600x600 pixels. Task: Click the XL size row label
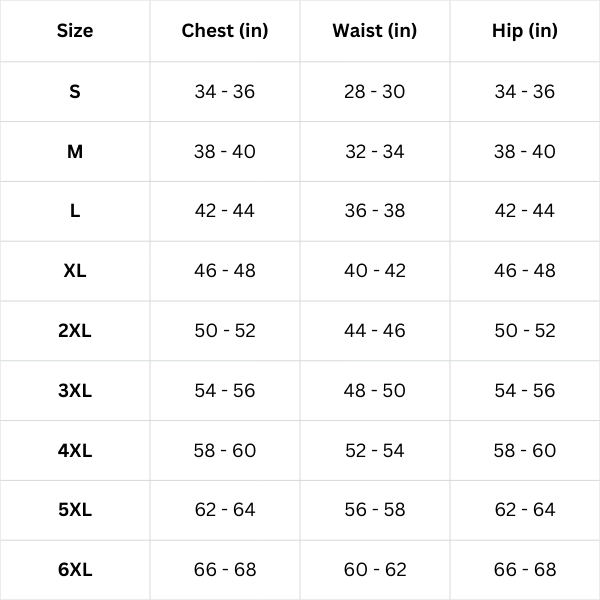click(x=75, y=271)
